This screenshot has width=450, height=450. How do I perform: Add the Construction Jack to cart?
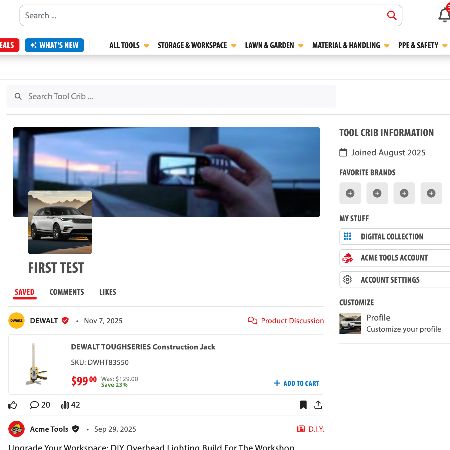(x=296, y=383)
